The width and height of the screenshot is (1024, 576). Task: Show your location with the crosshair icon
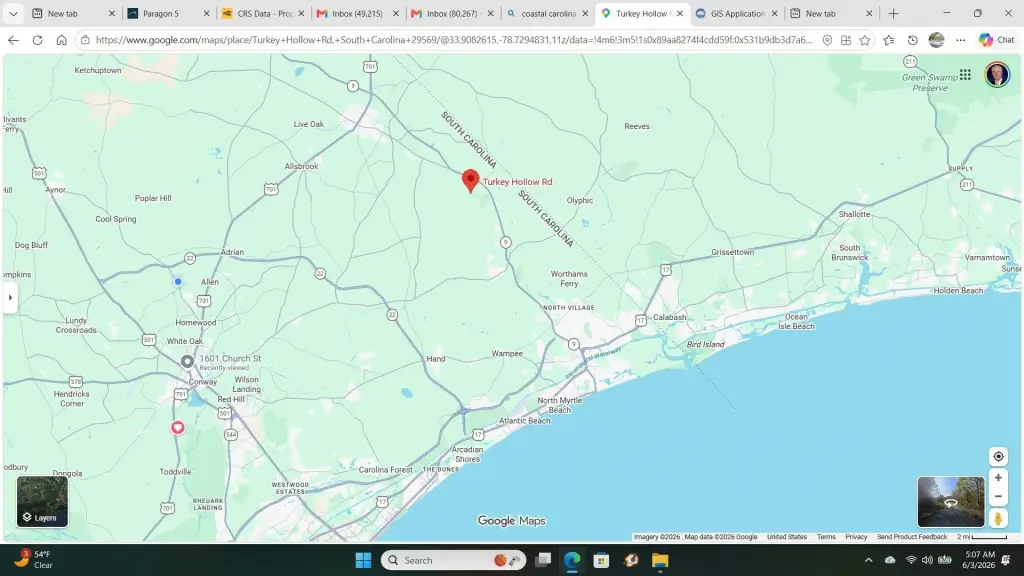click(x=998, y=456)
